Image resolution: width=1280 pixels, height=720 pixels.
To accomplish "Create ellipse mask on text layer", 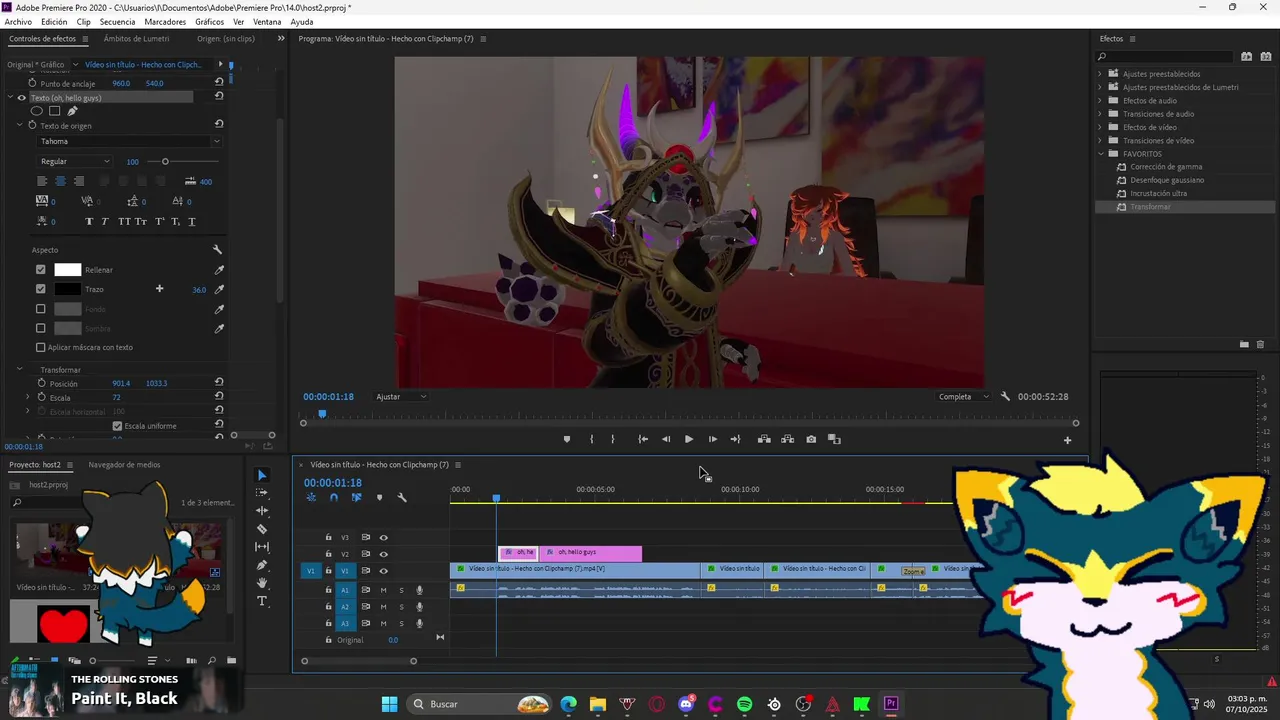I will coord(38,111).
